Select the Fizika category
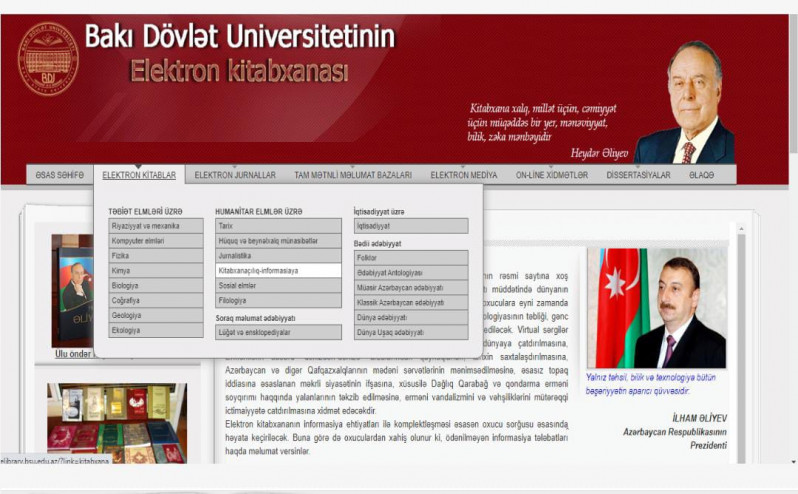798x494 pixels. [x=156, y=255]
